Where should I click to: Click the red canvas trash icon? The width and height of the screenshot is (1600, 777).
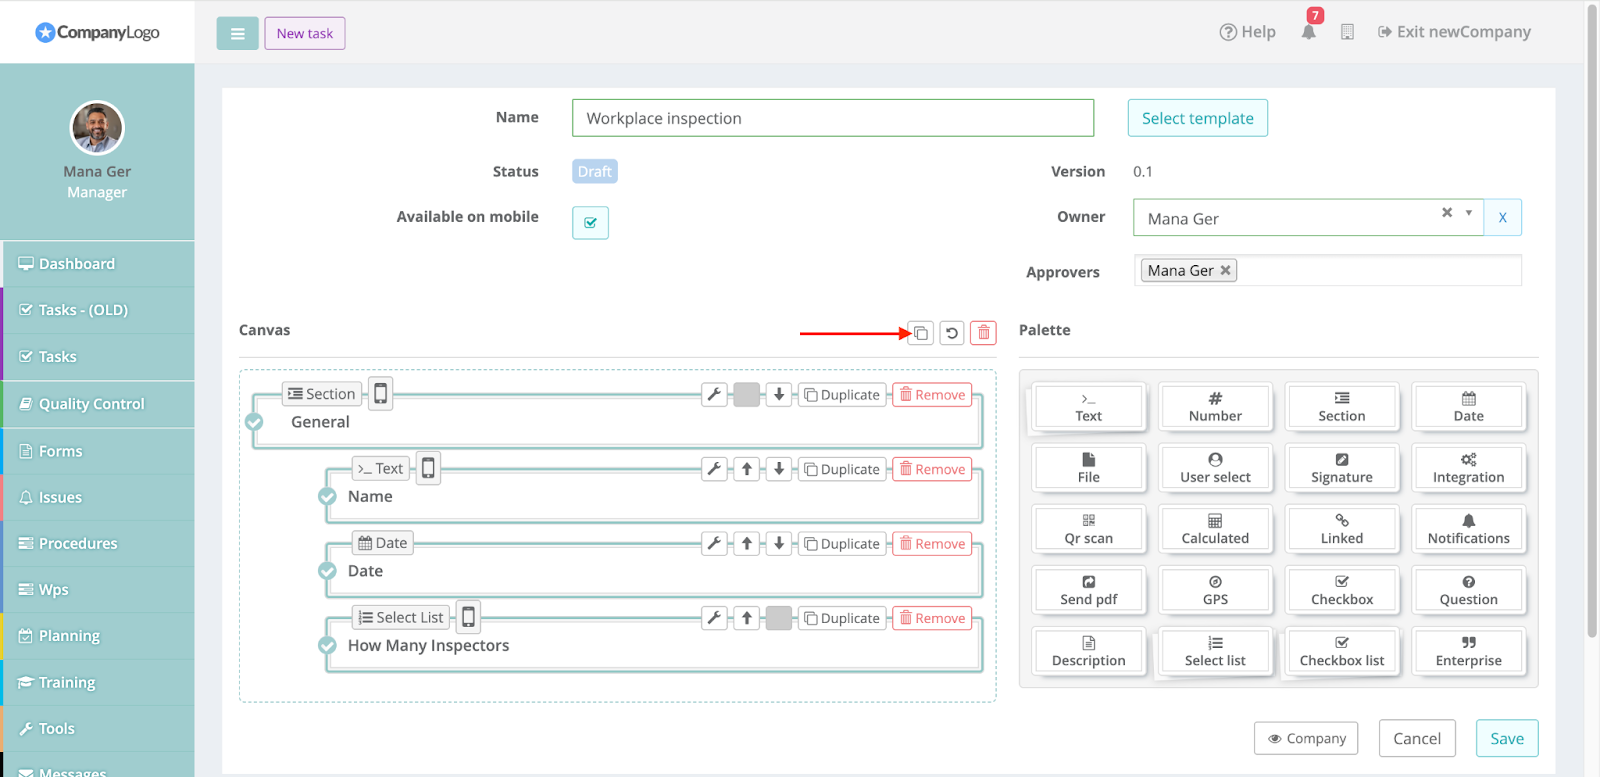point(984,333)
